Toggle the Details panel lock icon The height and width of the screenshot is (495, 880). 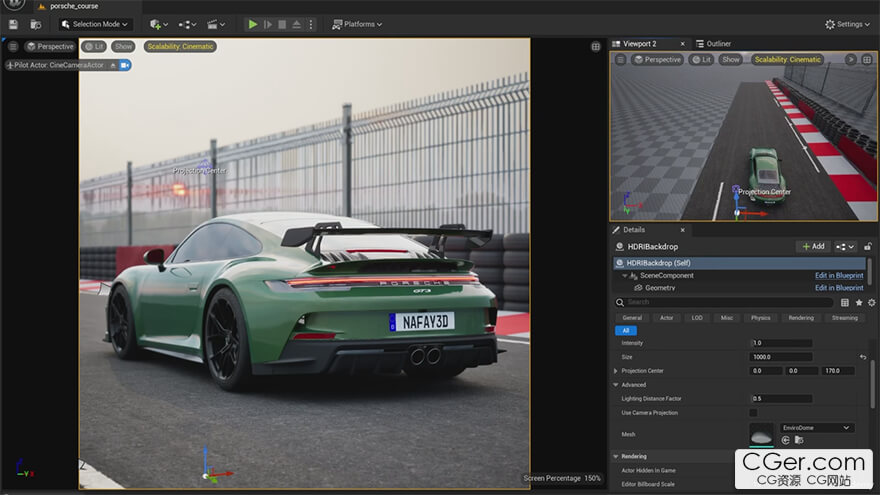868,246
